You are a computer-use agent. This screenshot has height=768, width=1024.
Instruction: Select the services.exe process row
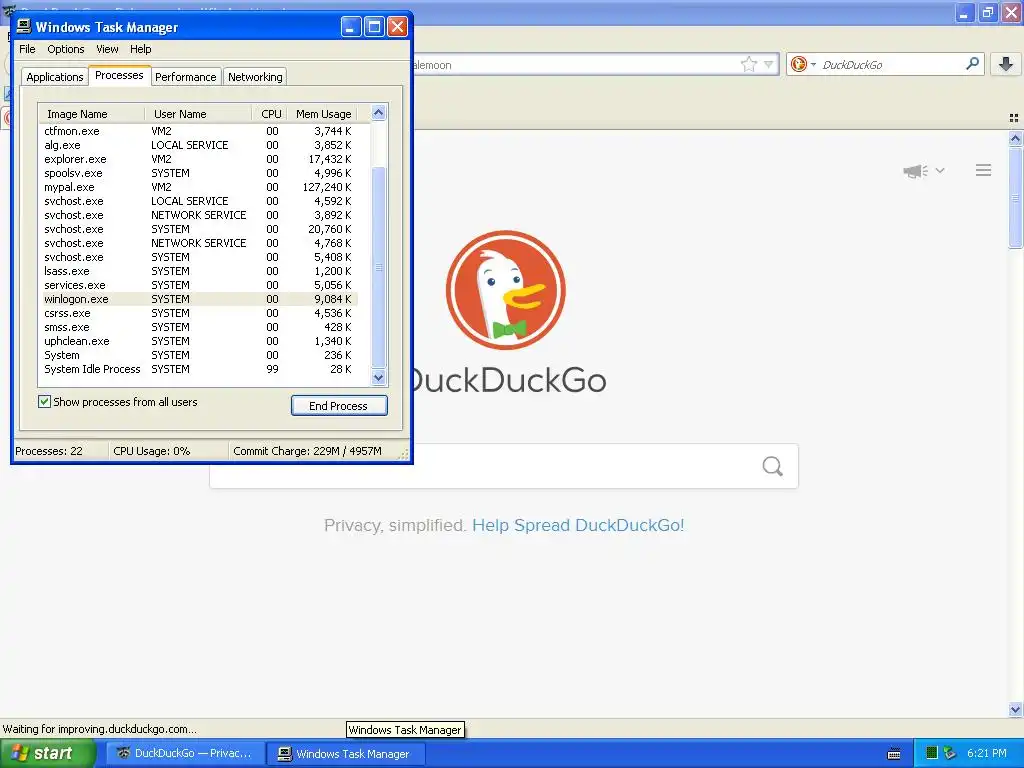pyautogui.click(x=199, y=285)
